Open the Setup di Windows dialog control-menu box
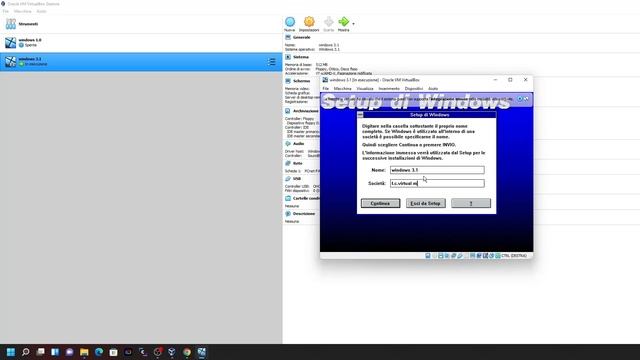The width and height of the screenshot is (640, 360). point(360,115)
